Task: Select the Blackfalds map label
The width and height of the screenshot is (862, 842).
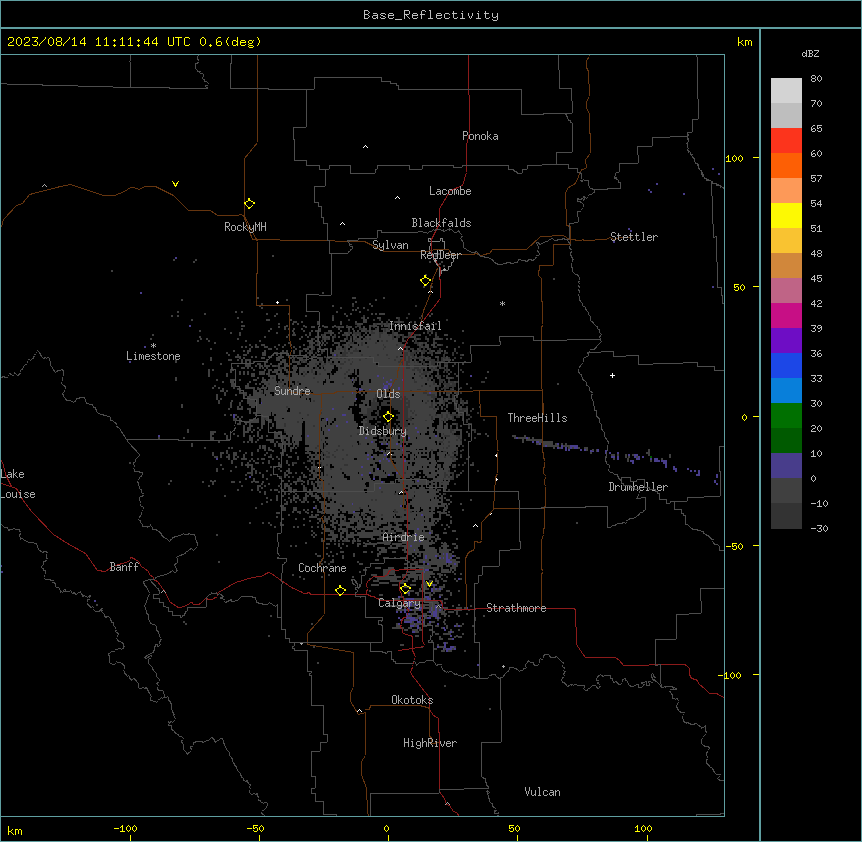Action: pos(441,223)
